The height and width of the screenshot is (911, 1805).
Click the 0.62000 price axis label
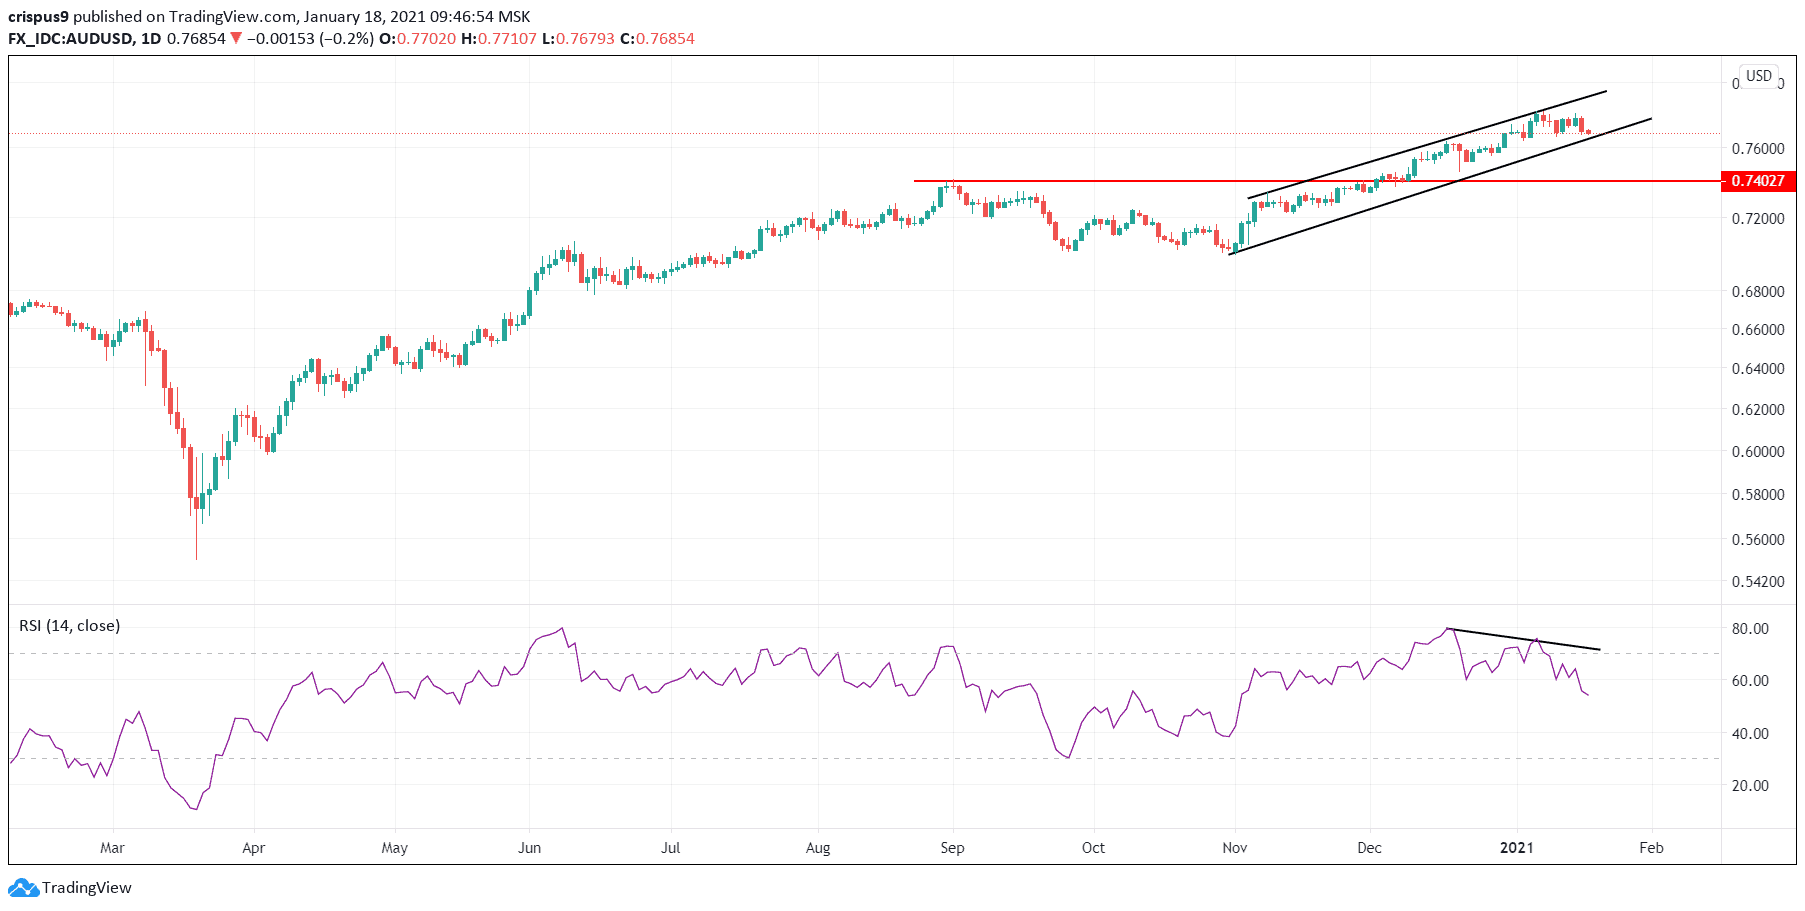click(x=1758, y=410)
